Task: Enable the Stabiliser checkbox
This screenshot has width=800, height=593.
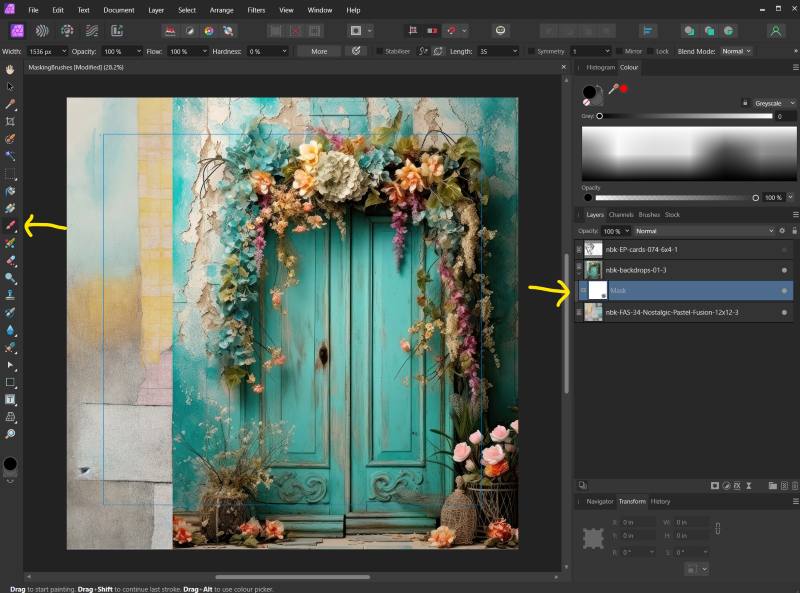Action: tap(380, 51)
